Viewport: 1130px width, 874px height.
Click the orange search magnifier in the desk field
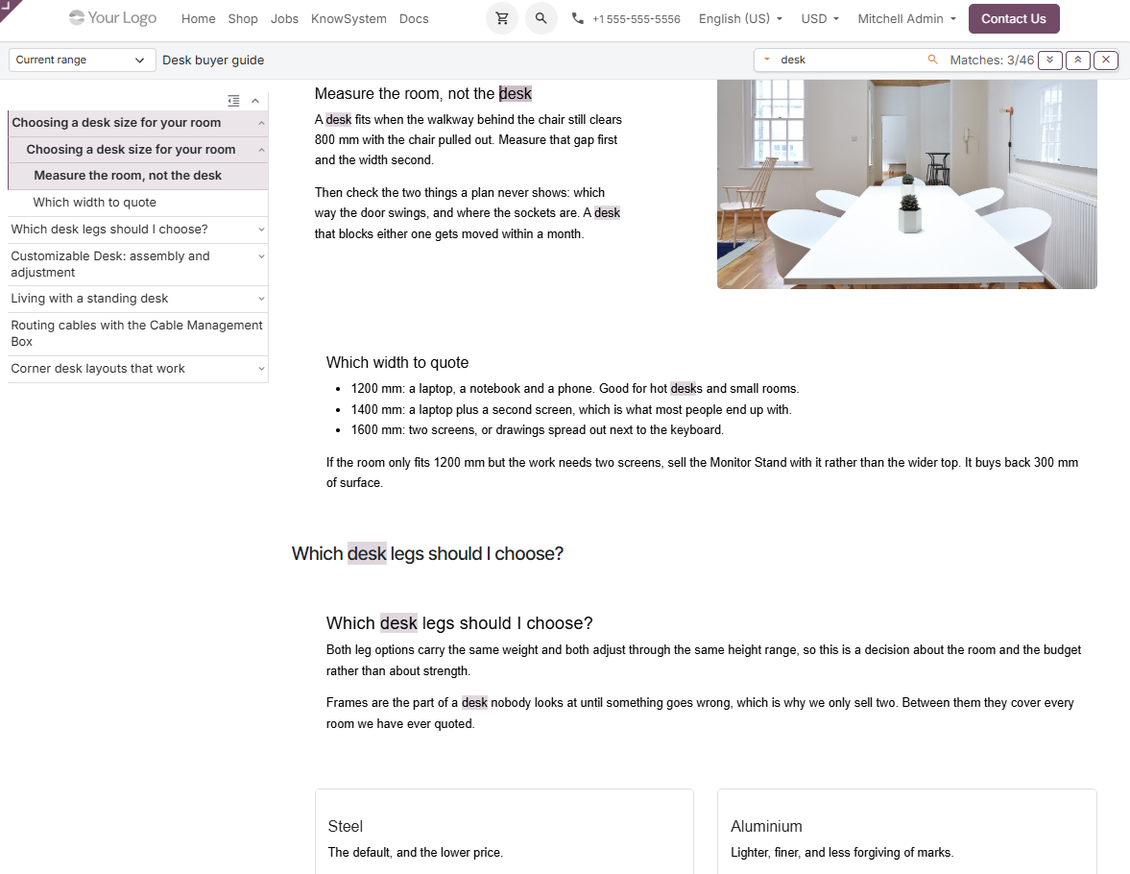(x=933, y=60)
